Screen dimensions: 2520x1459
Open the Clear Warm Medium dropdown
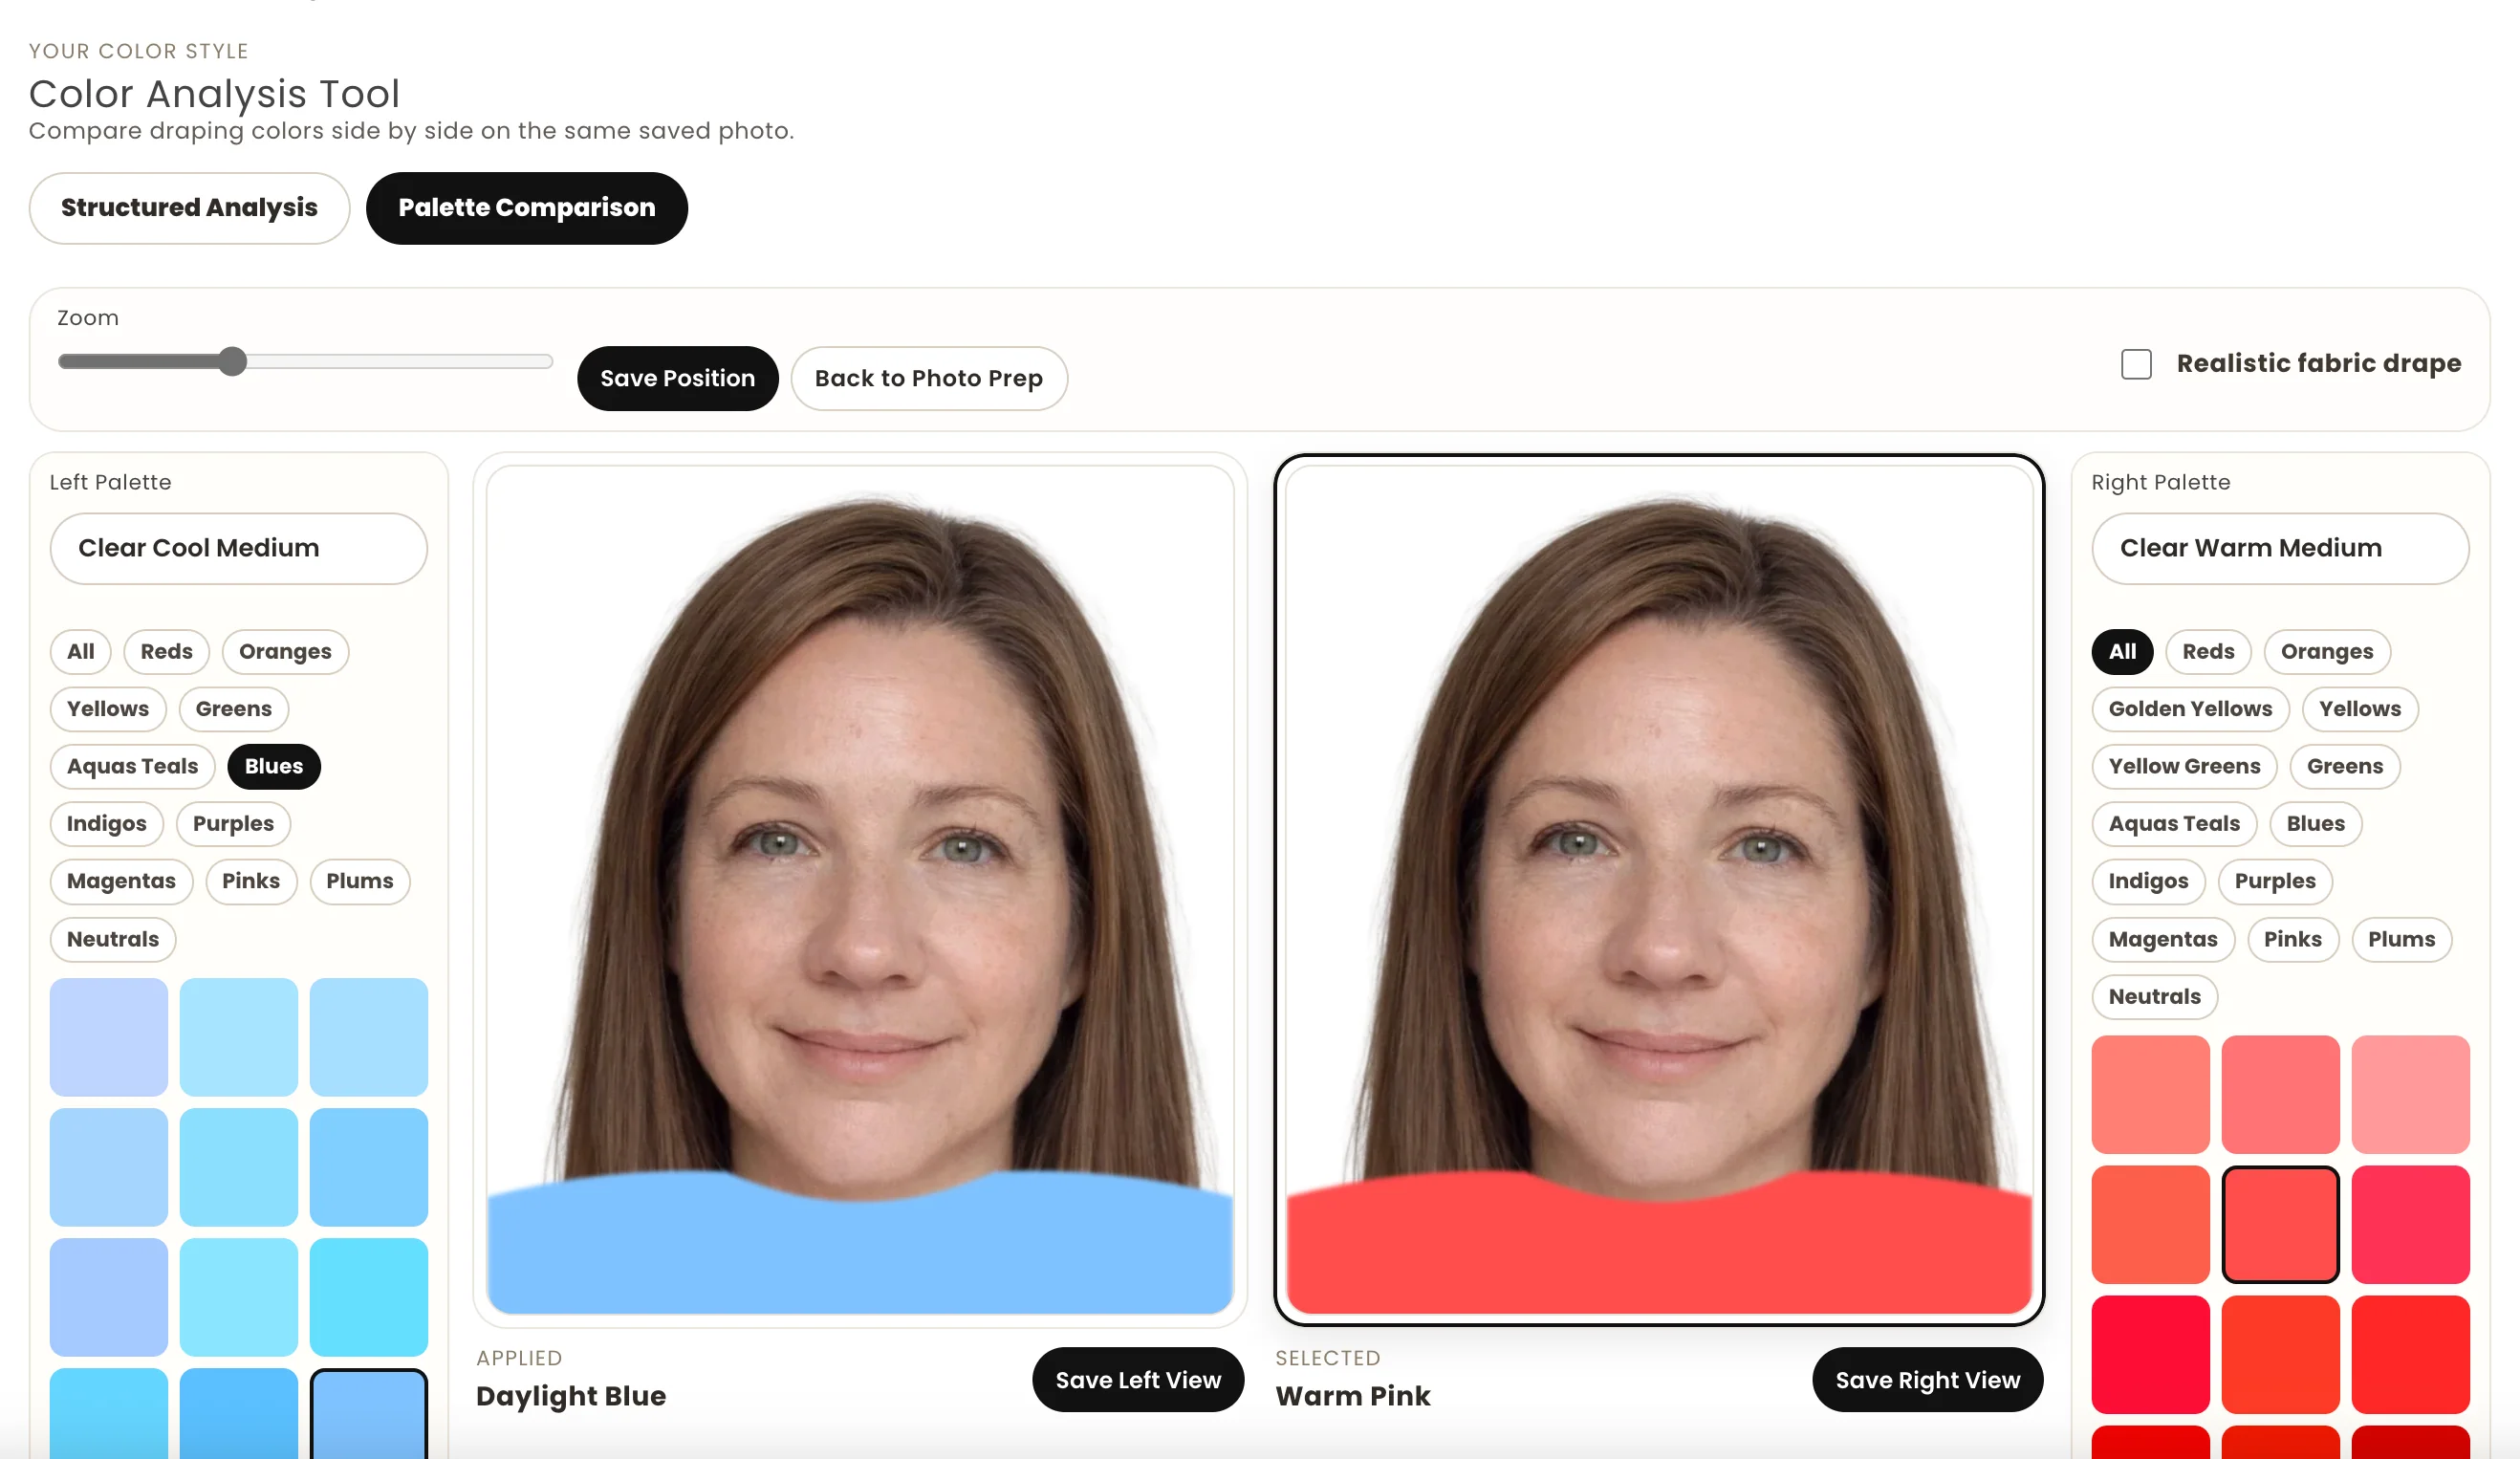(x=2279, y=548)
